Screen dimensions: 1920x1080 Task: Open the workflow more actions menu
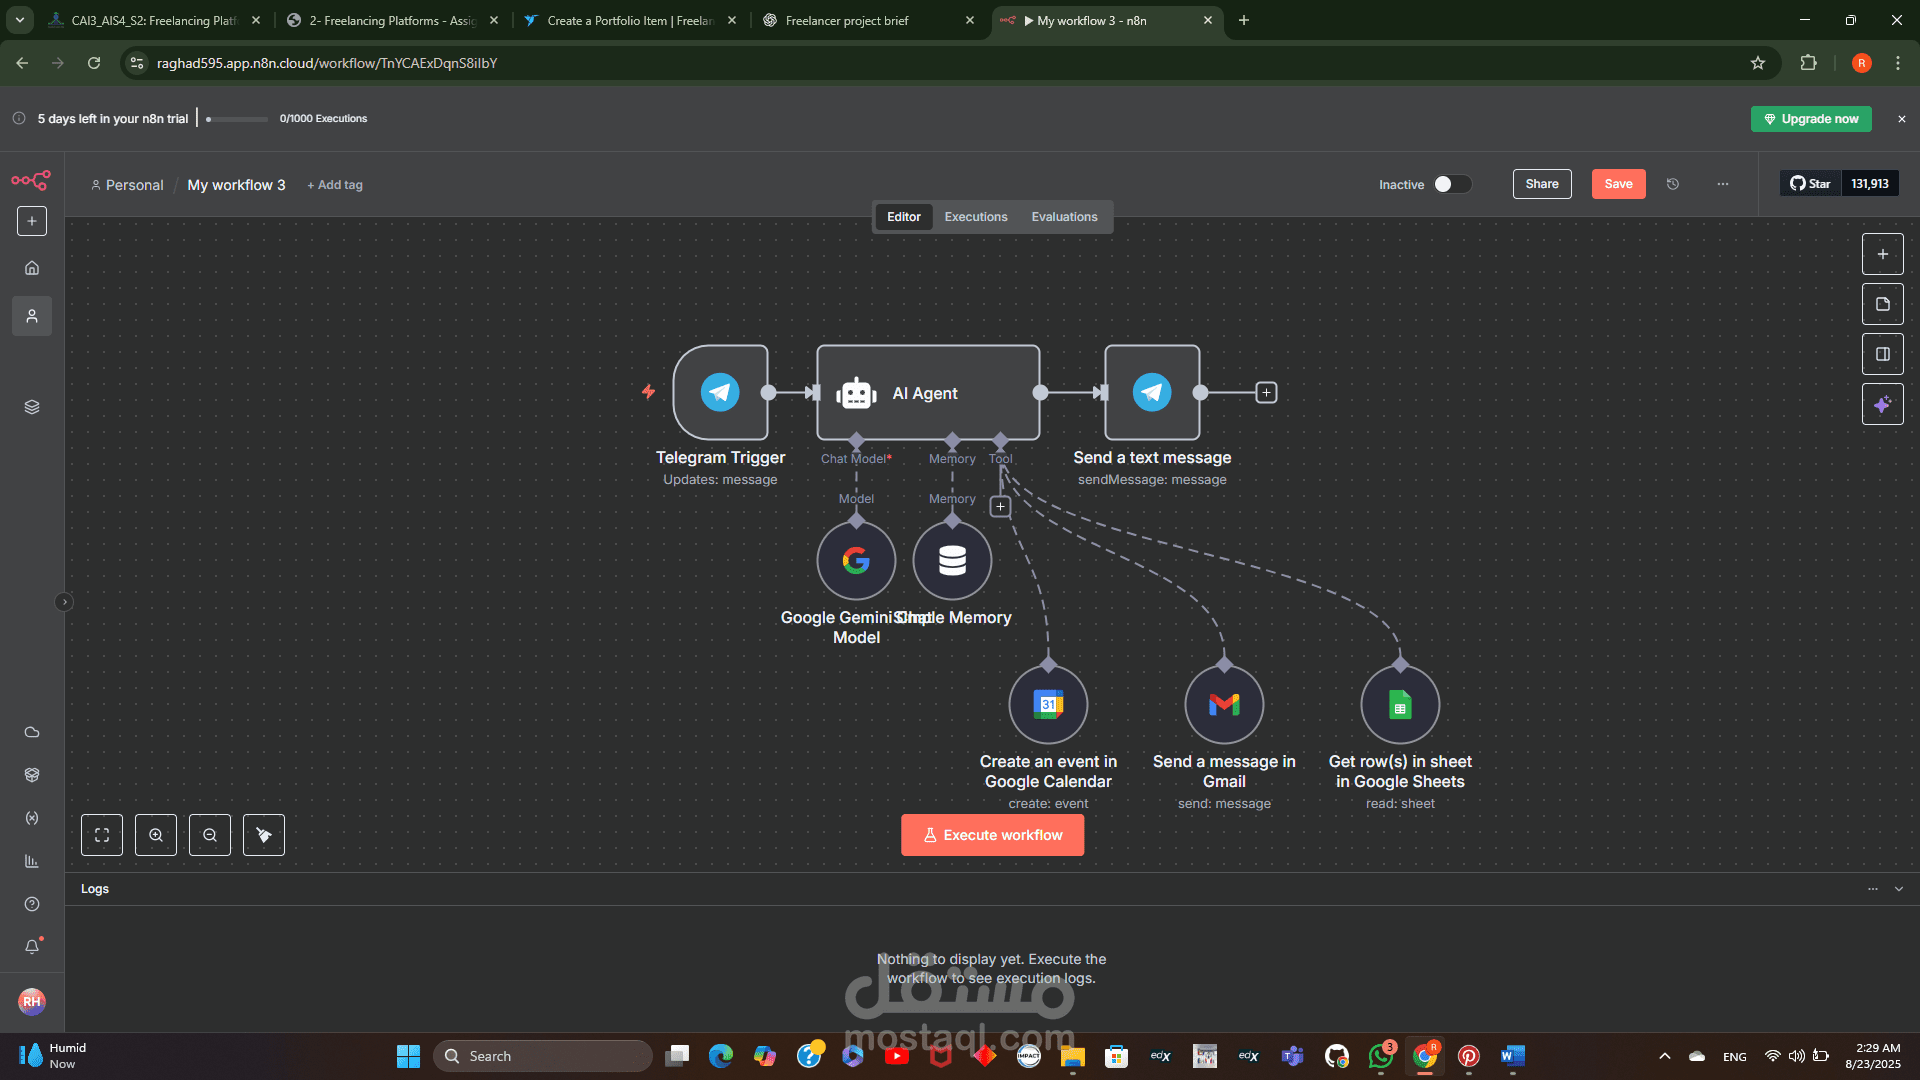coord(1723,184)
